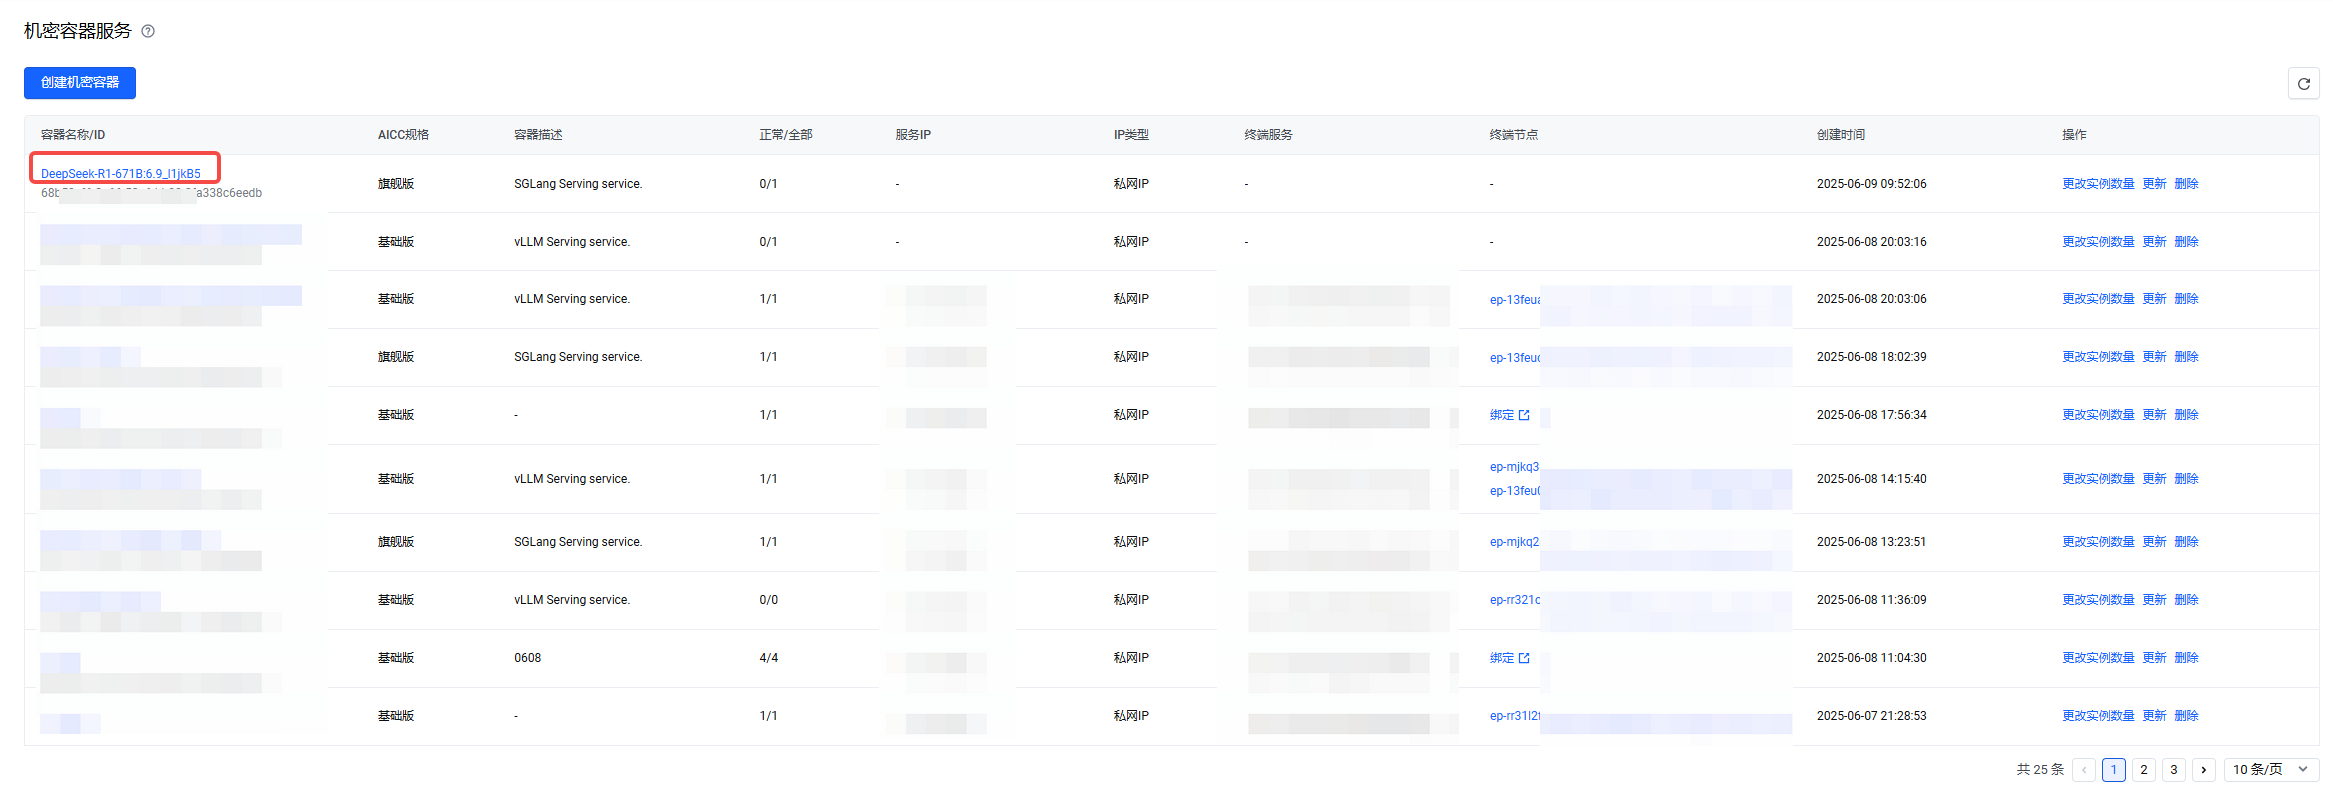Select page 1 in pagination
This screenshot has width=2333, height=810.
[x=2114, y=770]
